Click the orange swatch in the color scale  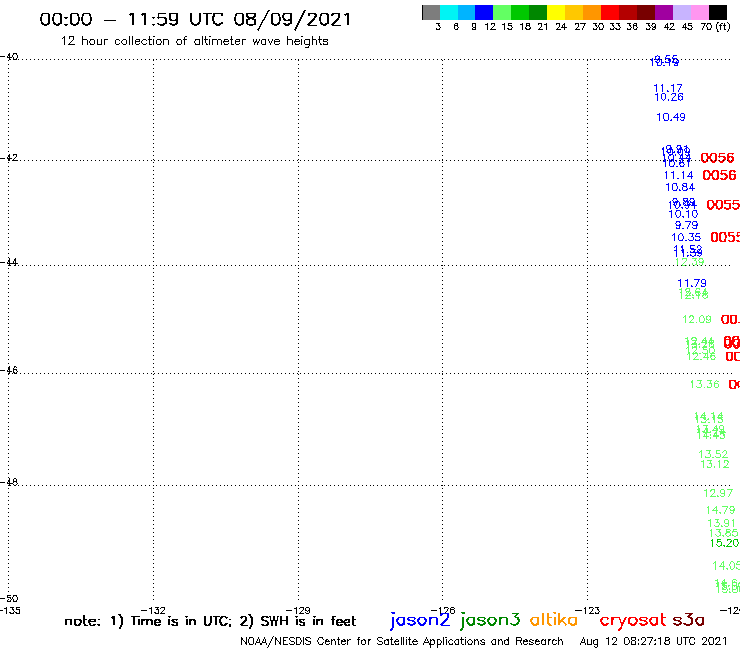point(592,12)
